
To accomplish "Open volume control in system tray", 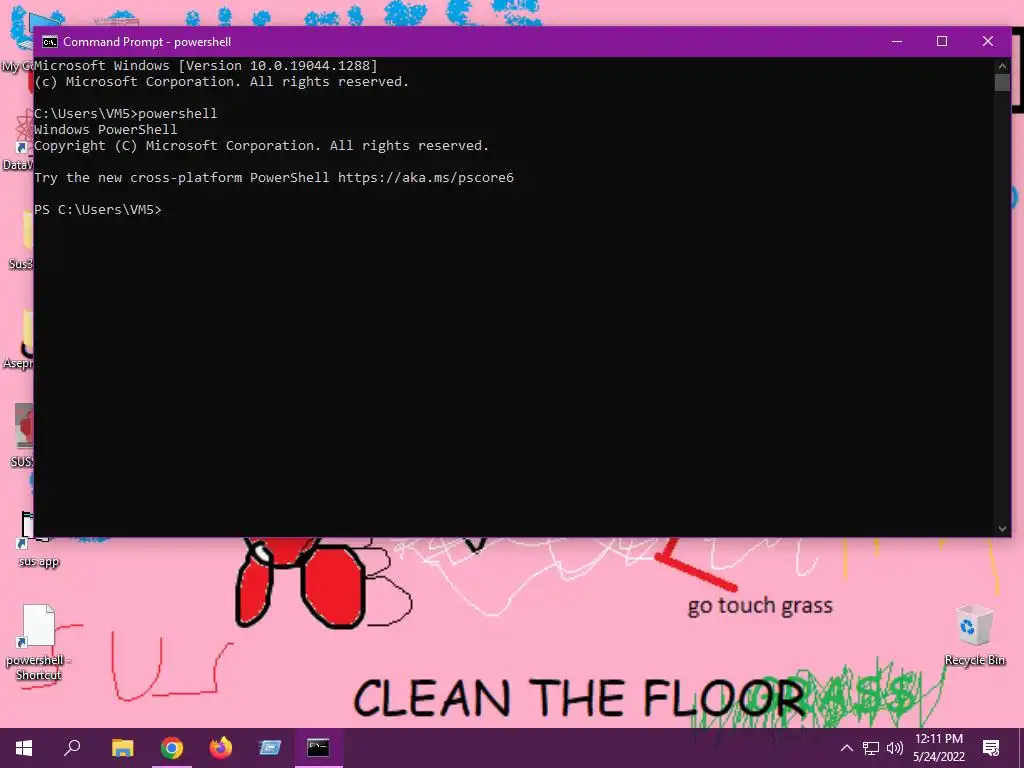I will 895,748.
